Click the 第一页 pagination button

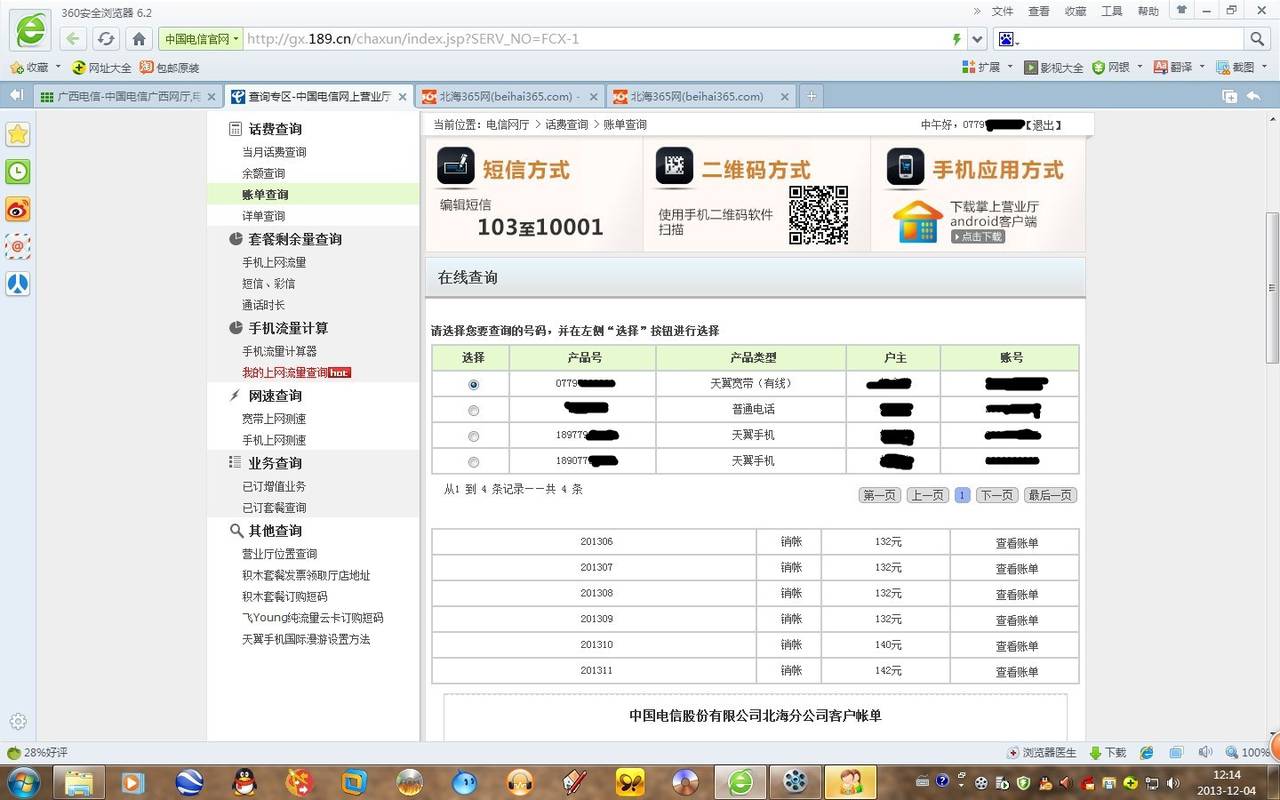[x=880, y=495]
